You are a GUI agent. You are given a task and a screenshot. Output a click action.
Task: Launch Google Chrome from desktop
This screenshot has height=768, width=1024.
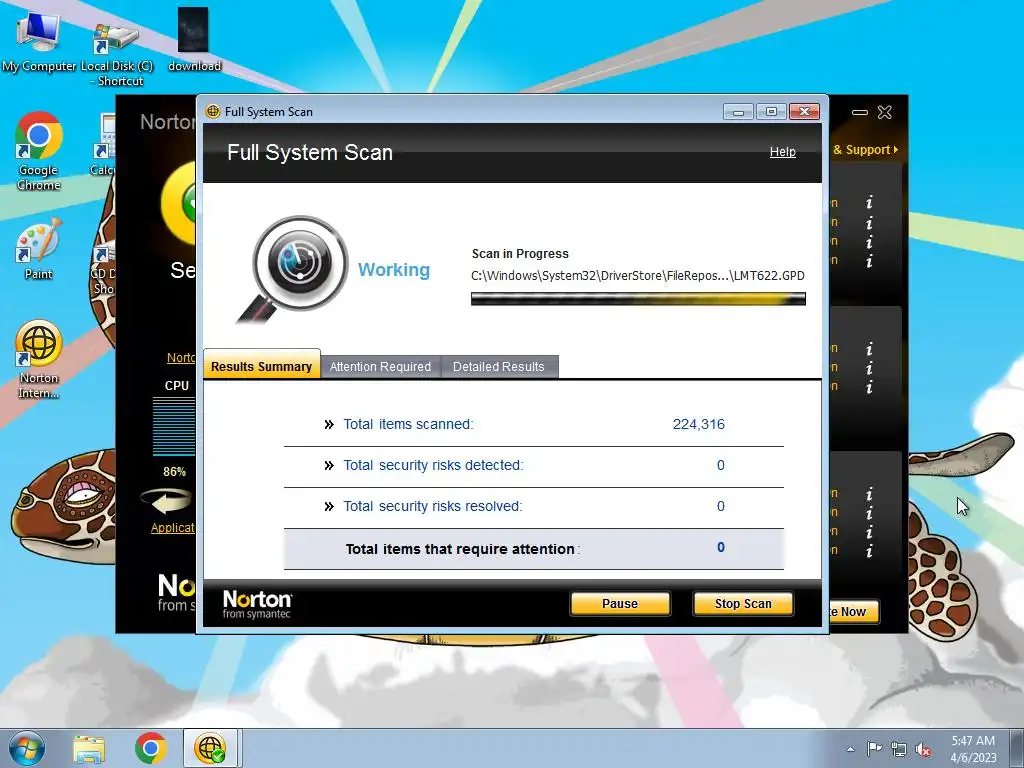39,152
